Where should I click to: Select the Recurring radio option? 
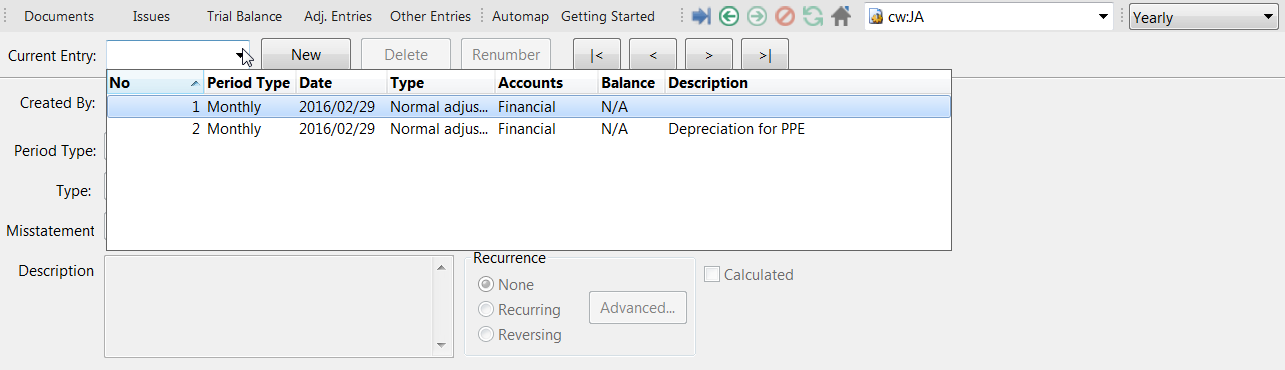click(x=486, y=310)
